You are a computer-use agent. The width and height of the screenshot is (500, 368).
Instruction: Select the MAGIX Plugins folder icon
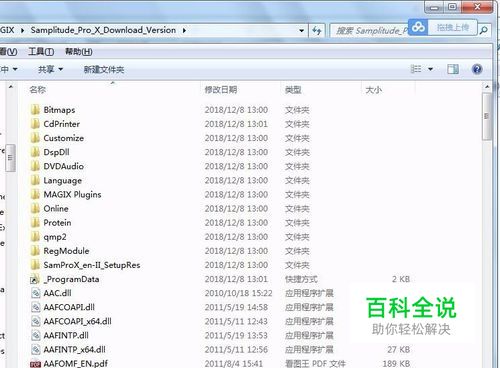coord(35,194)
